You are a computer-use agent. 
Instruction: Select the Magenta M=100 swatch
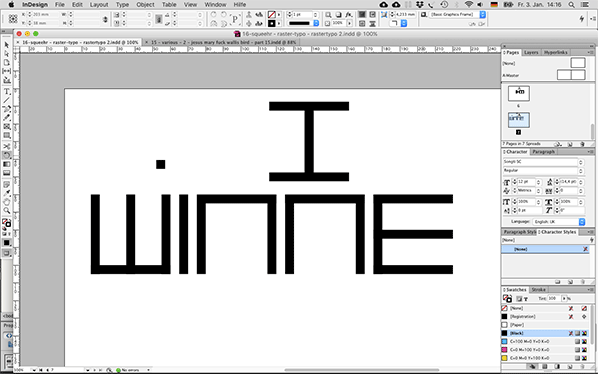[545, 350]
